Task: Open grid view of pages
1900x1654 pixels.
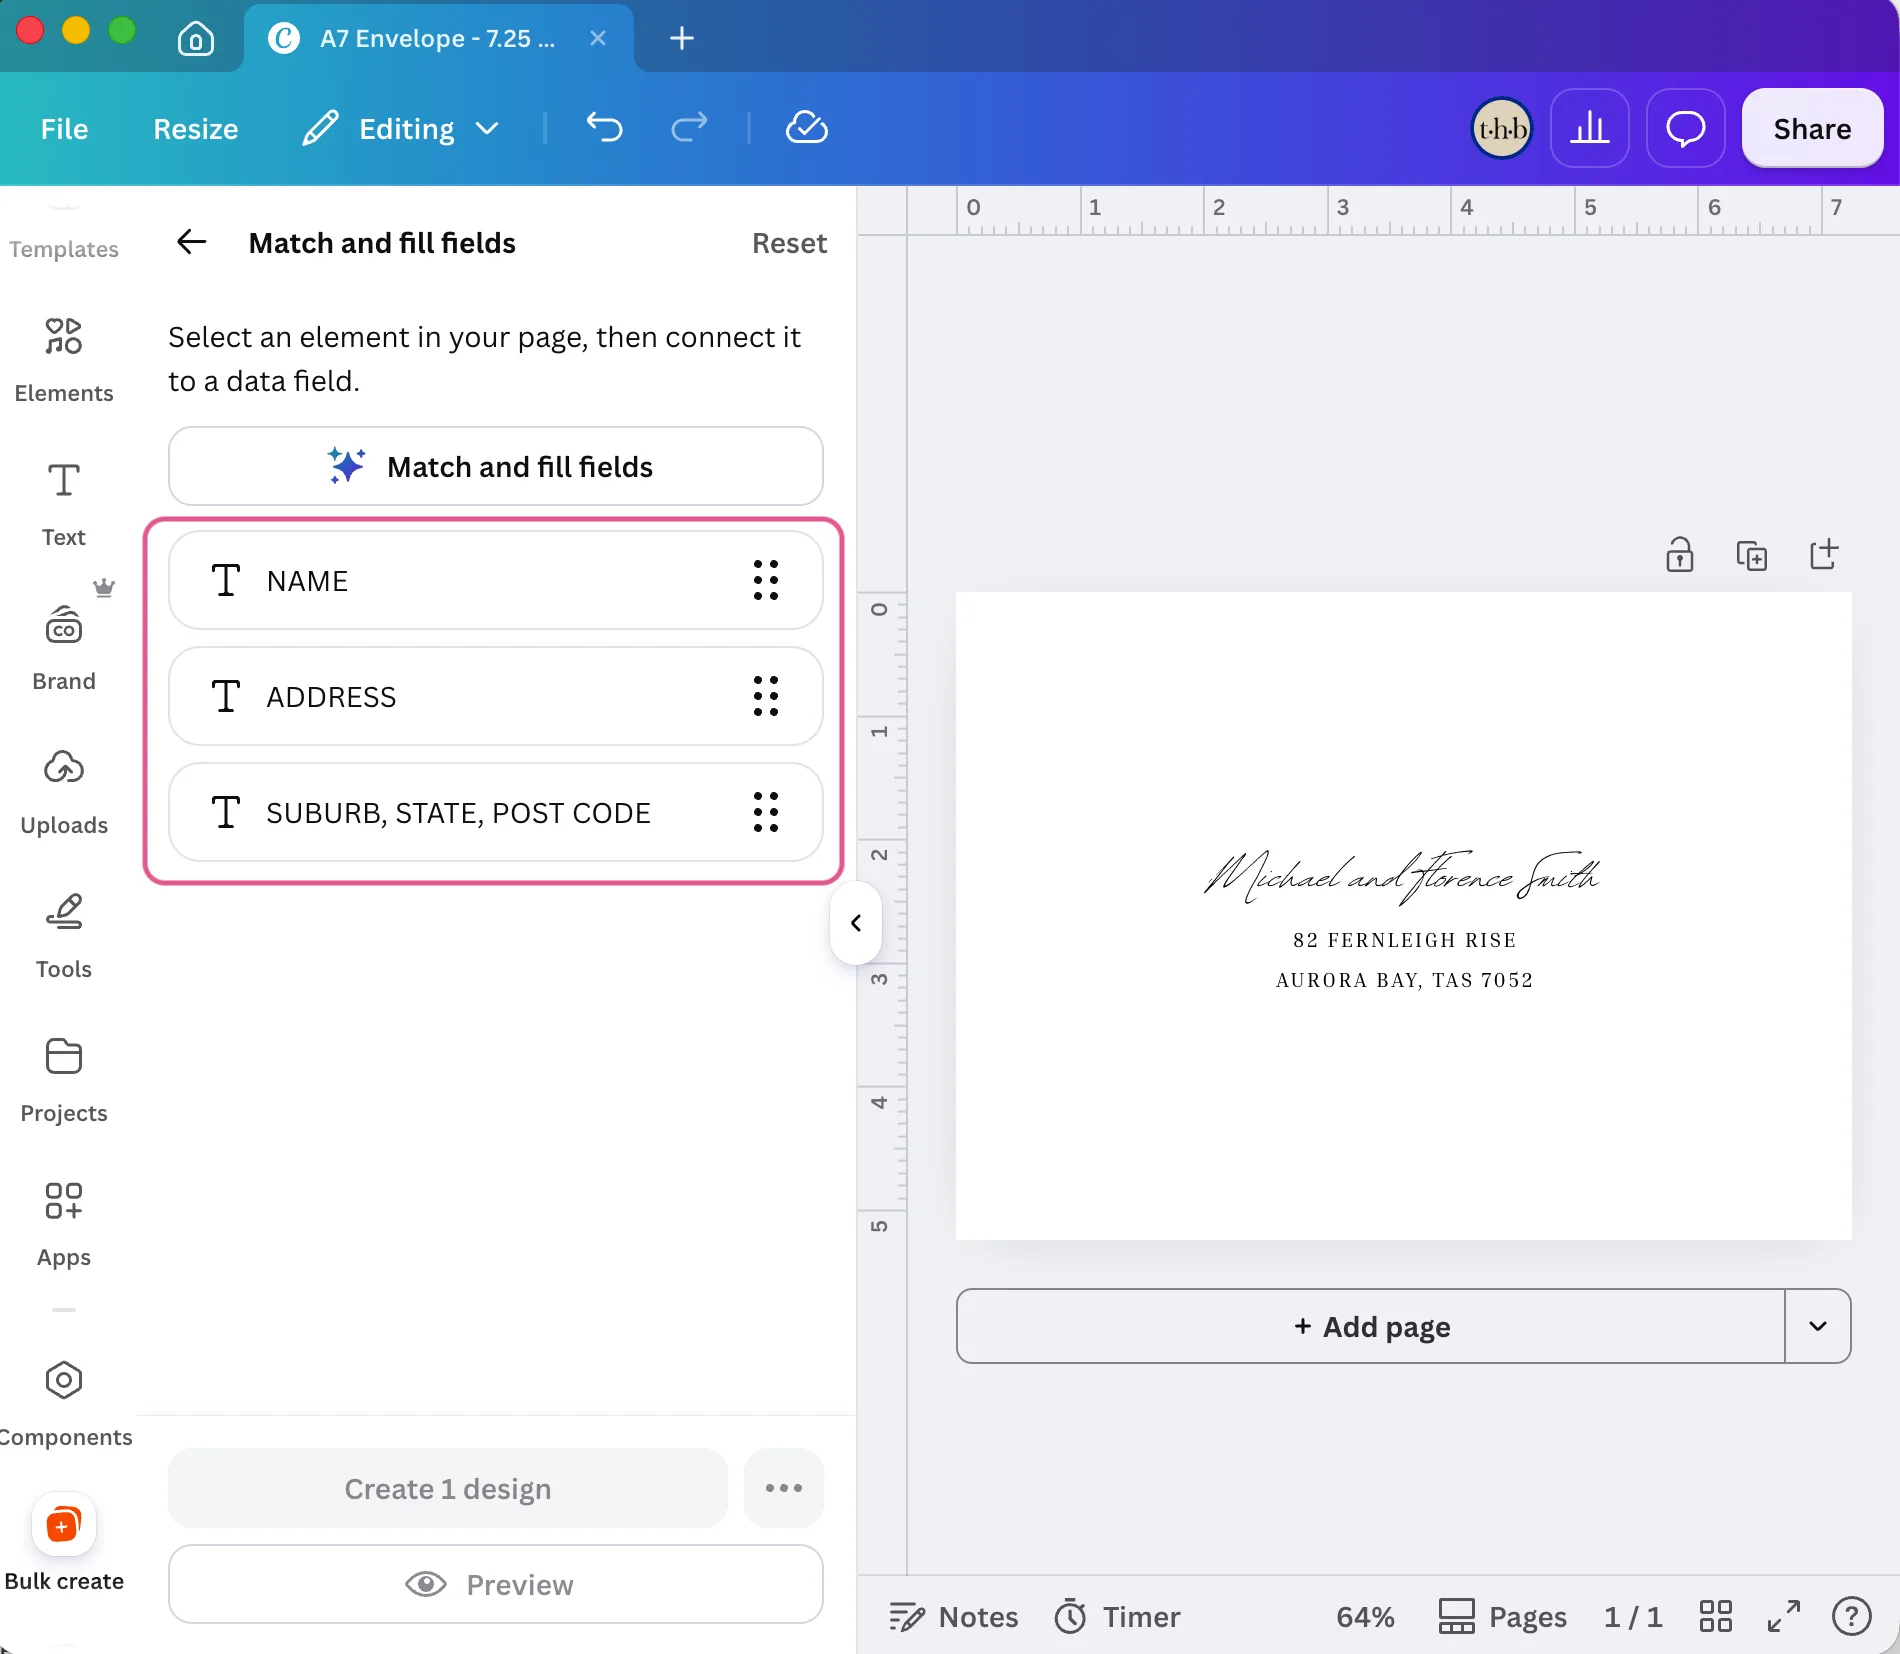Action: pyautogui.click(x=1716, y=1616)
